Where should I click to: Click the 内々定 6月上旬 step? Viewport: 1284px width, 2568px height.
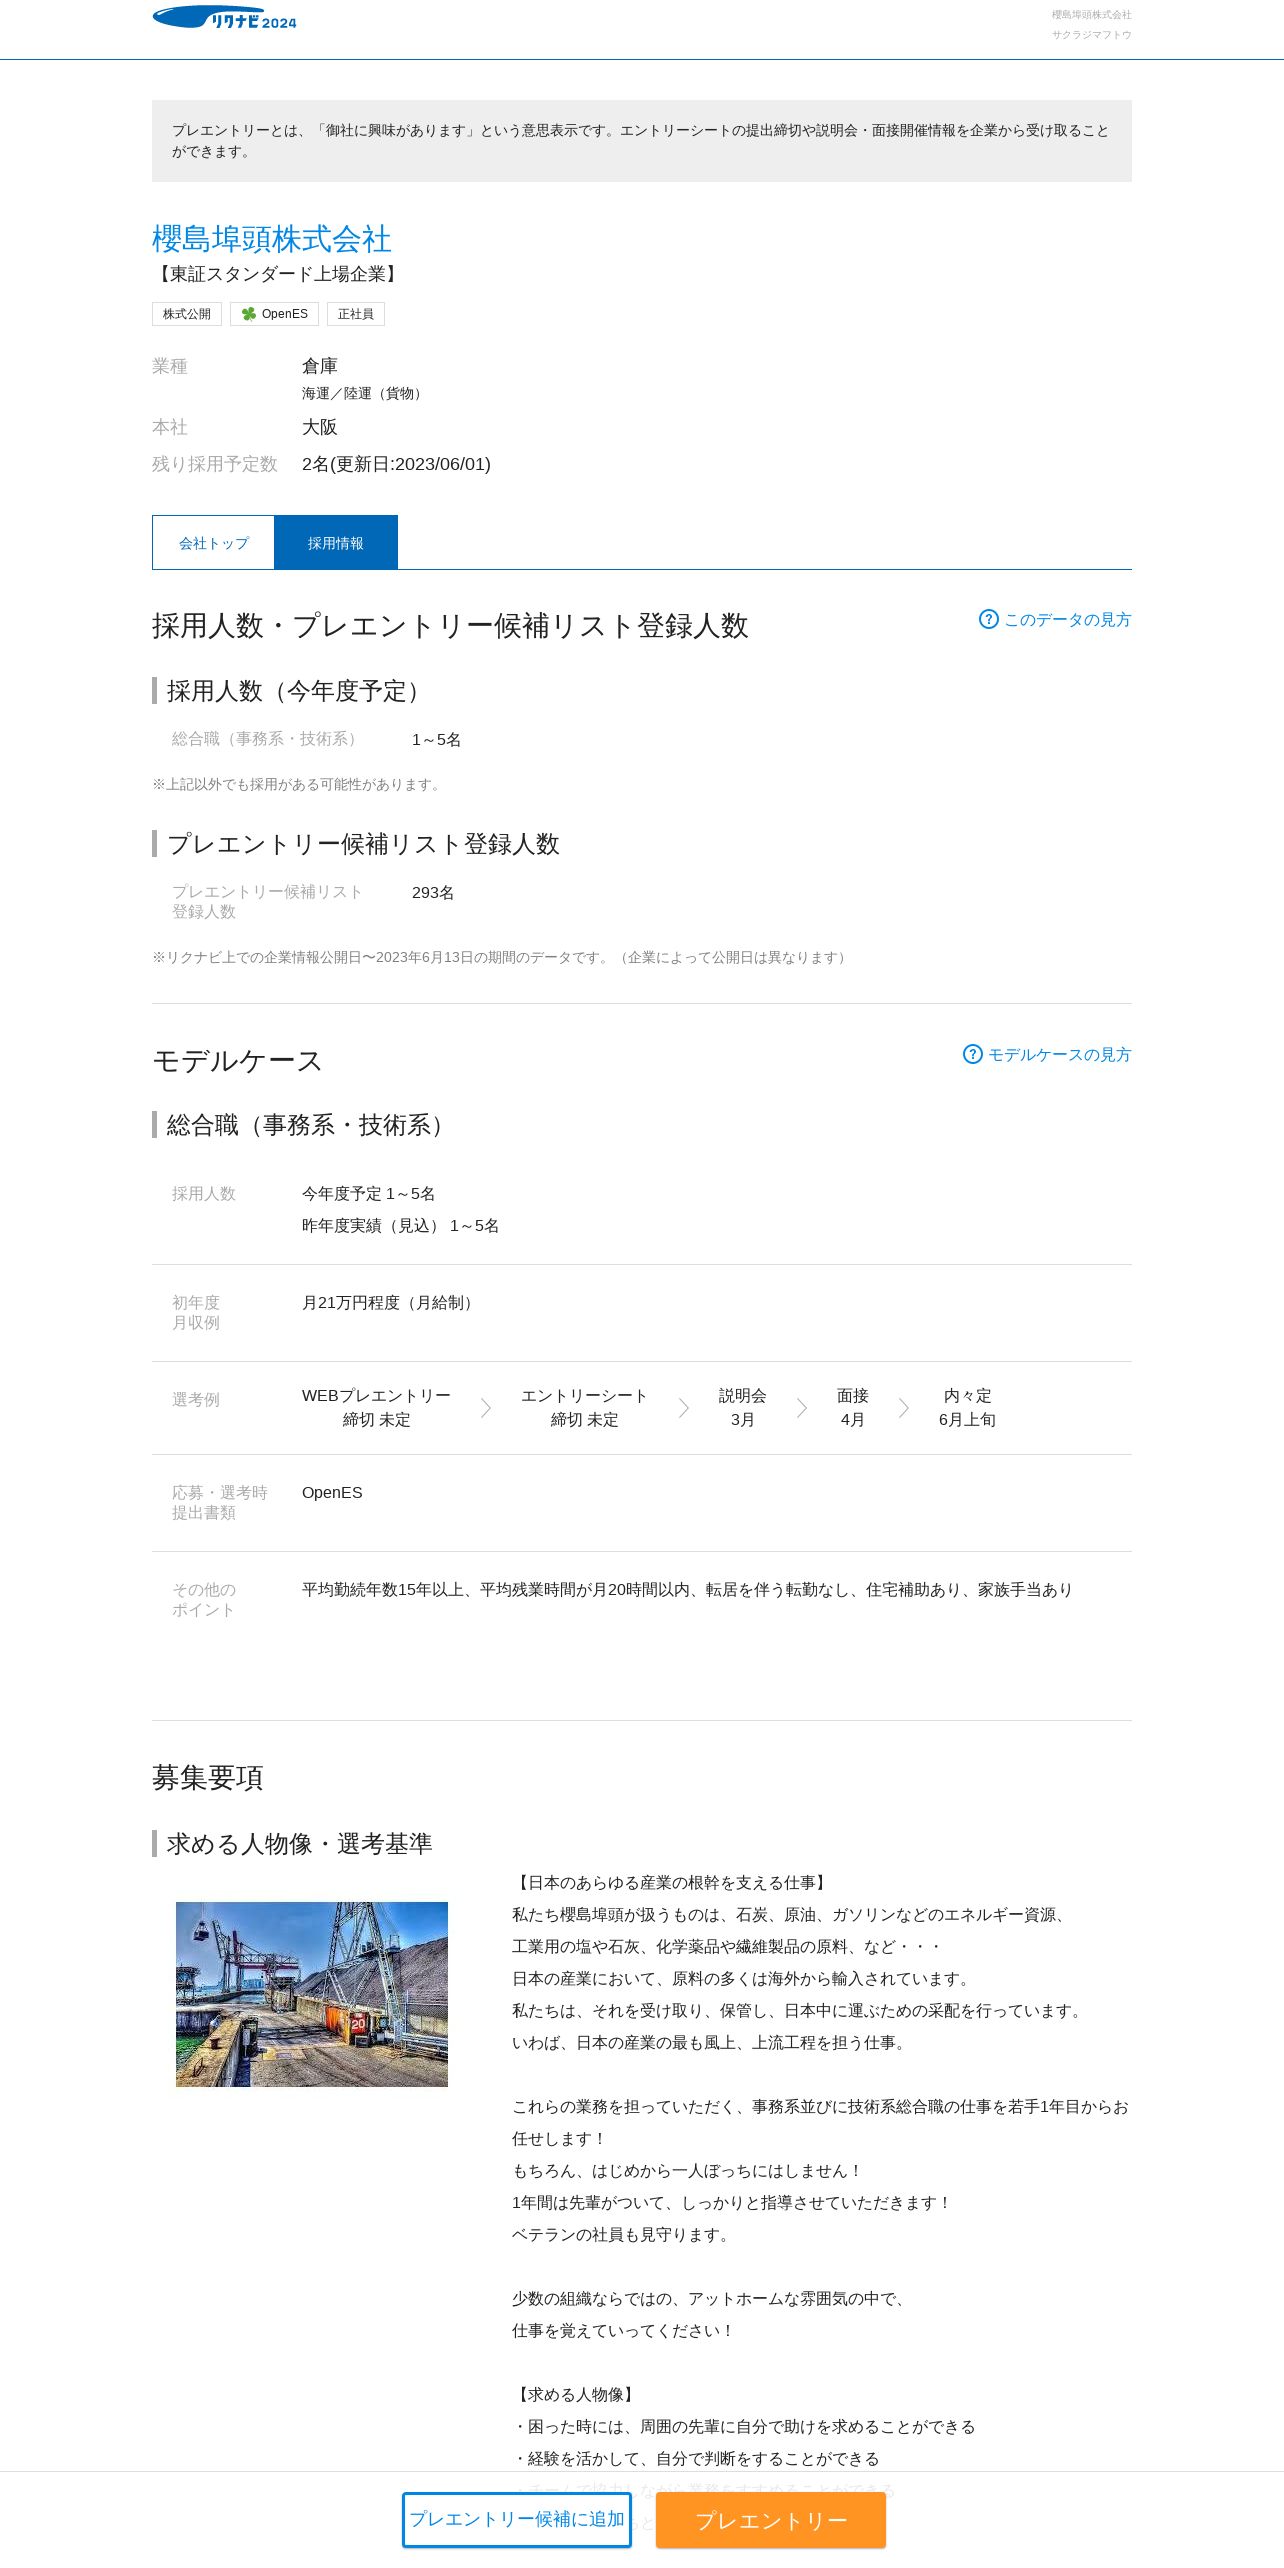coord(967,1407)
